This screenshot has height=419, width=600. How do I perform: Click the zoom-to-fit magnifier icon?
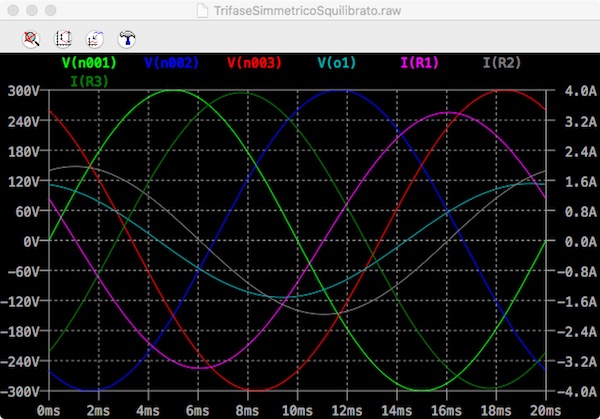tap(32, 39)
